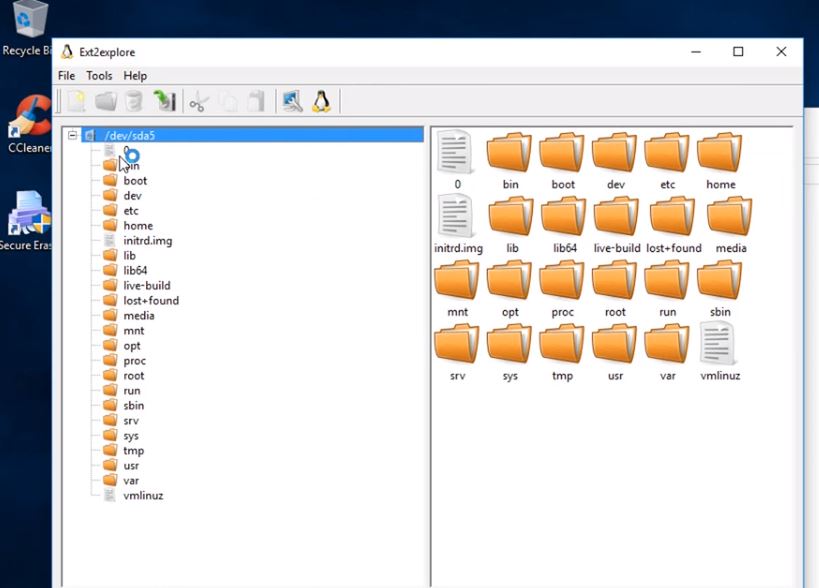Select dev in the left tree
Screen dimensions: 819x588
[x=132, y=196]
